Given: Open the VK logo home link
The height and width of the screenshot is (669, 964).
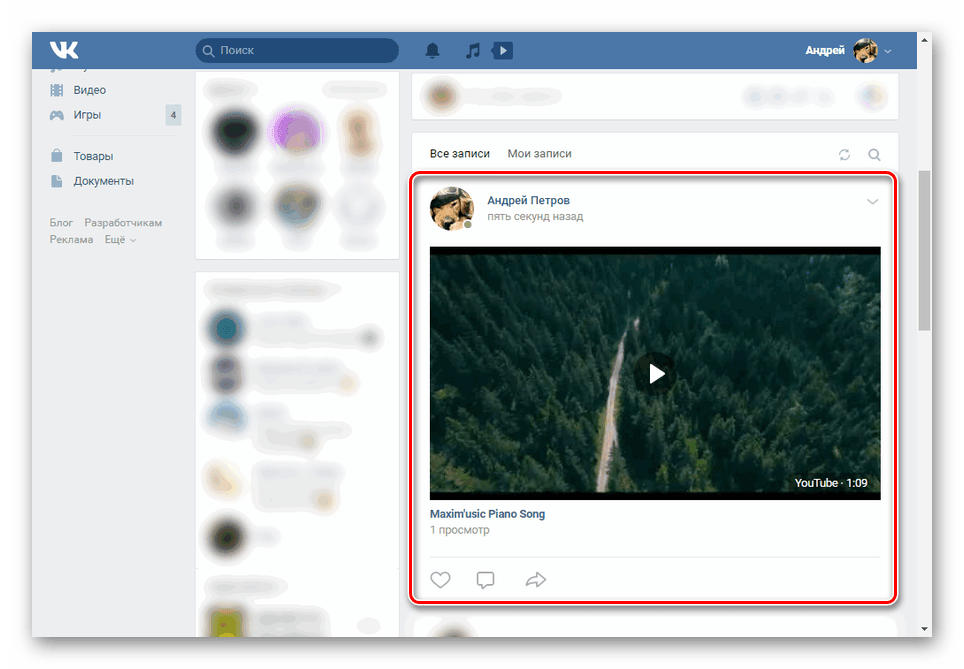Looking at the screenshot, I should coord(64,50).
